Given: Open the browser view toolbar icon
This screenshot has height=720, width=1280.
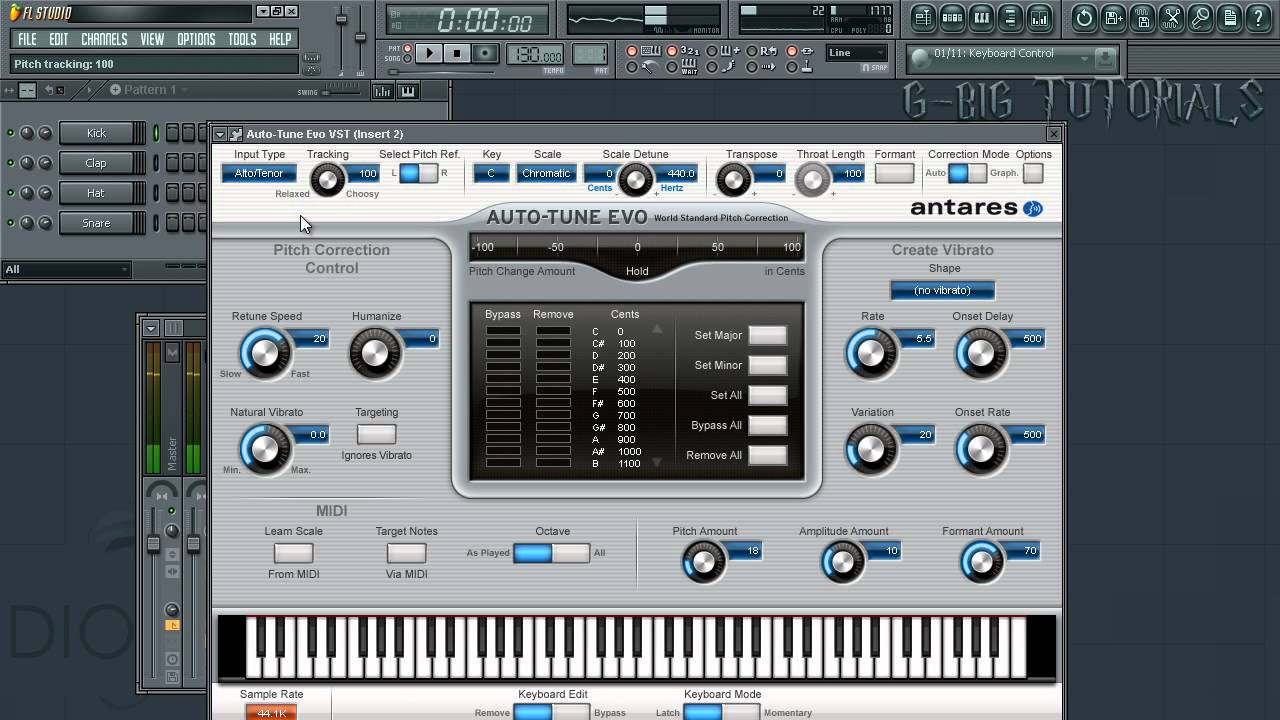Looking at the screenshot, I should point(1010,18).
